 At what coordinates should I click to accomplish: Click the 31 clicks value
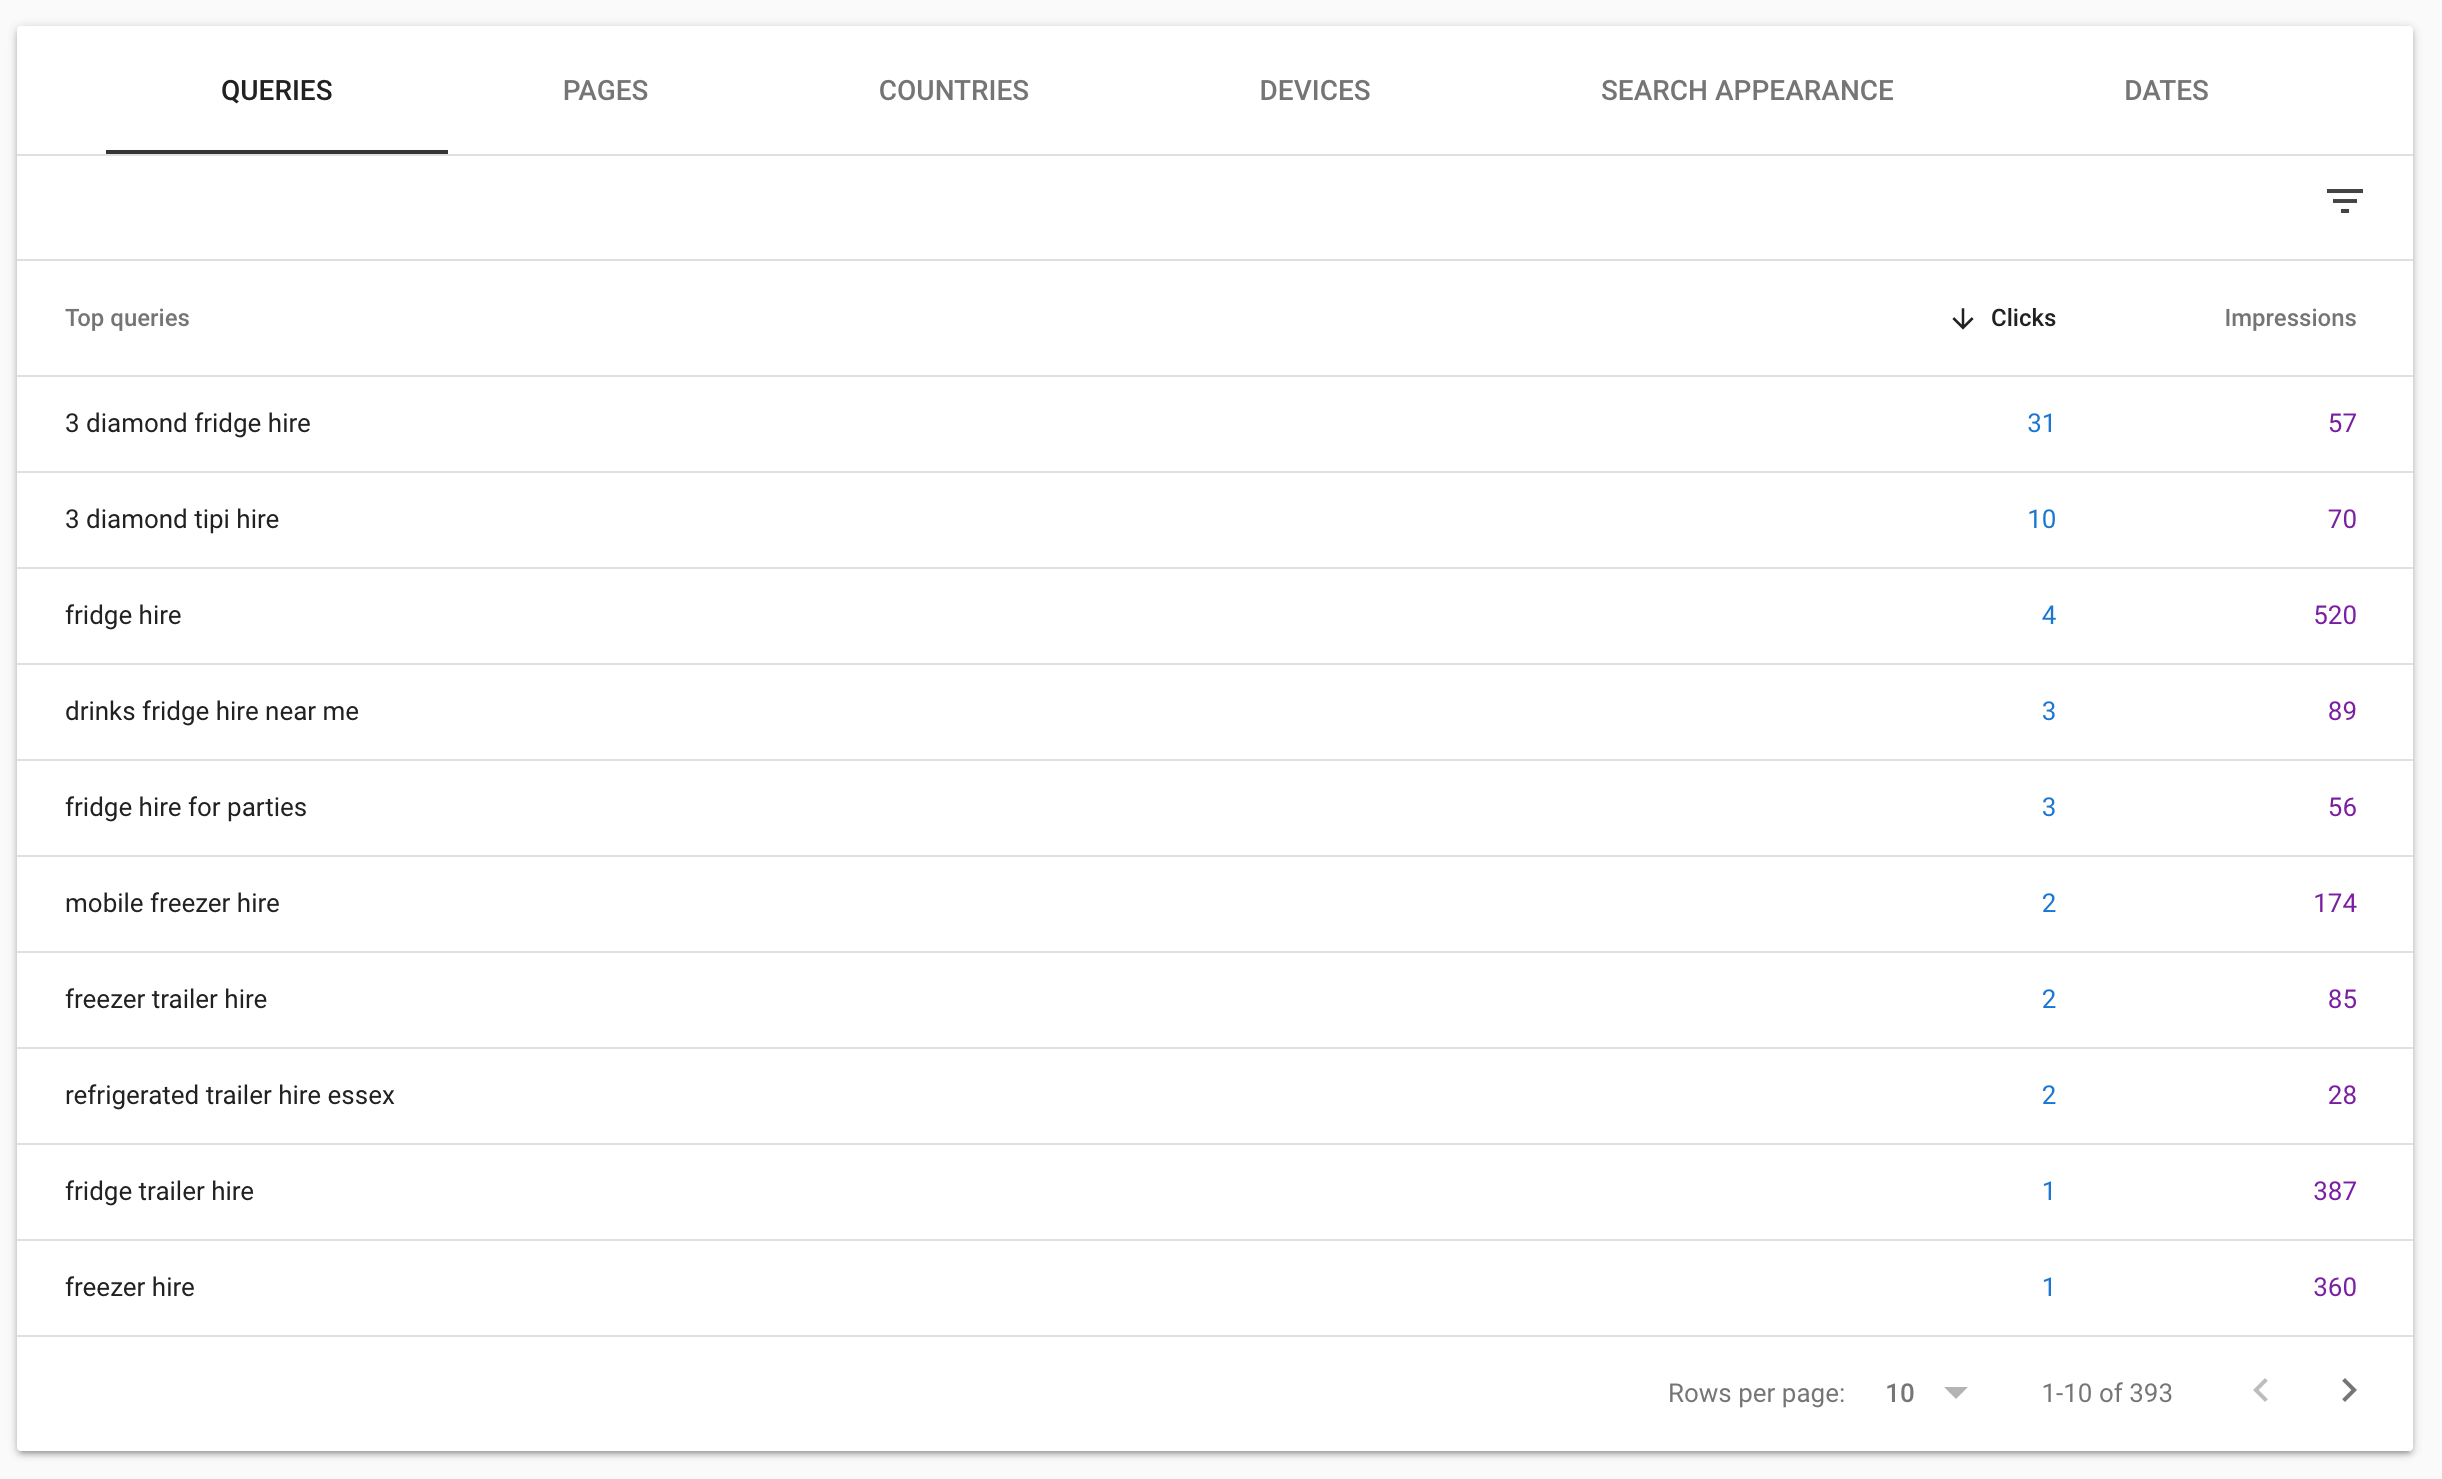click(2041, 423)
